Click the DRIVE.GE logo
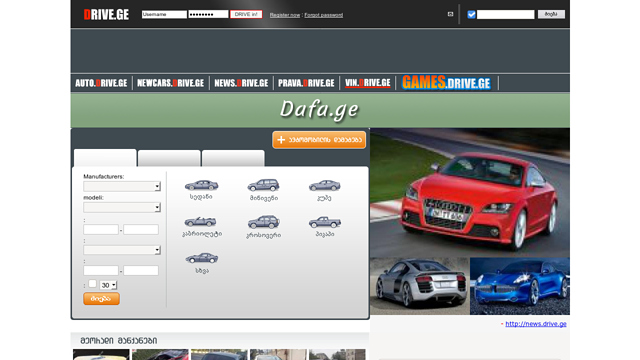This screenshot has height=360, width=640. pyautogui.click(x=106, y=15)
